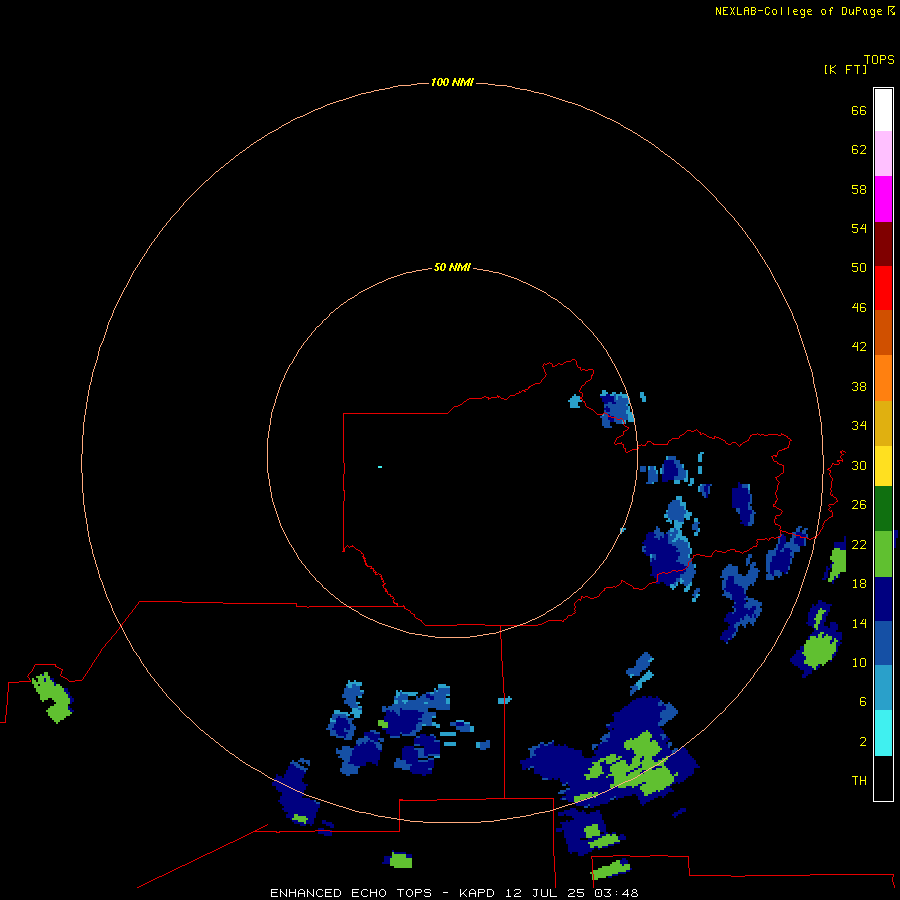Click the light pink legend swatch
The image size is (900, 900).
(x=883, y=154)
